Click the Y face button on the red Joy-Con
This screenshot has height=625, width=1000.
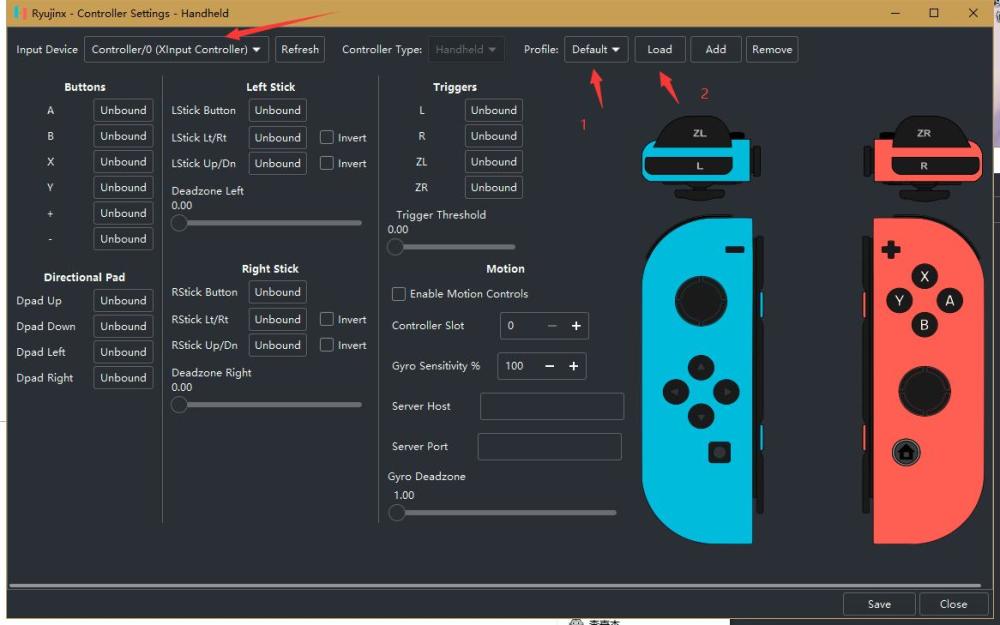point(899,300)
